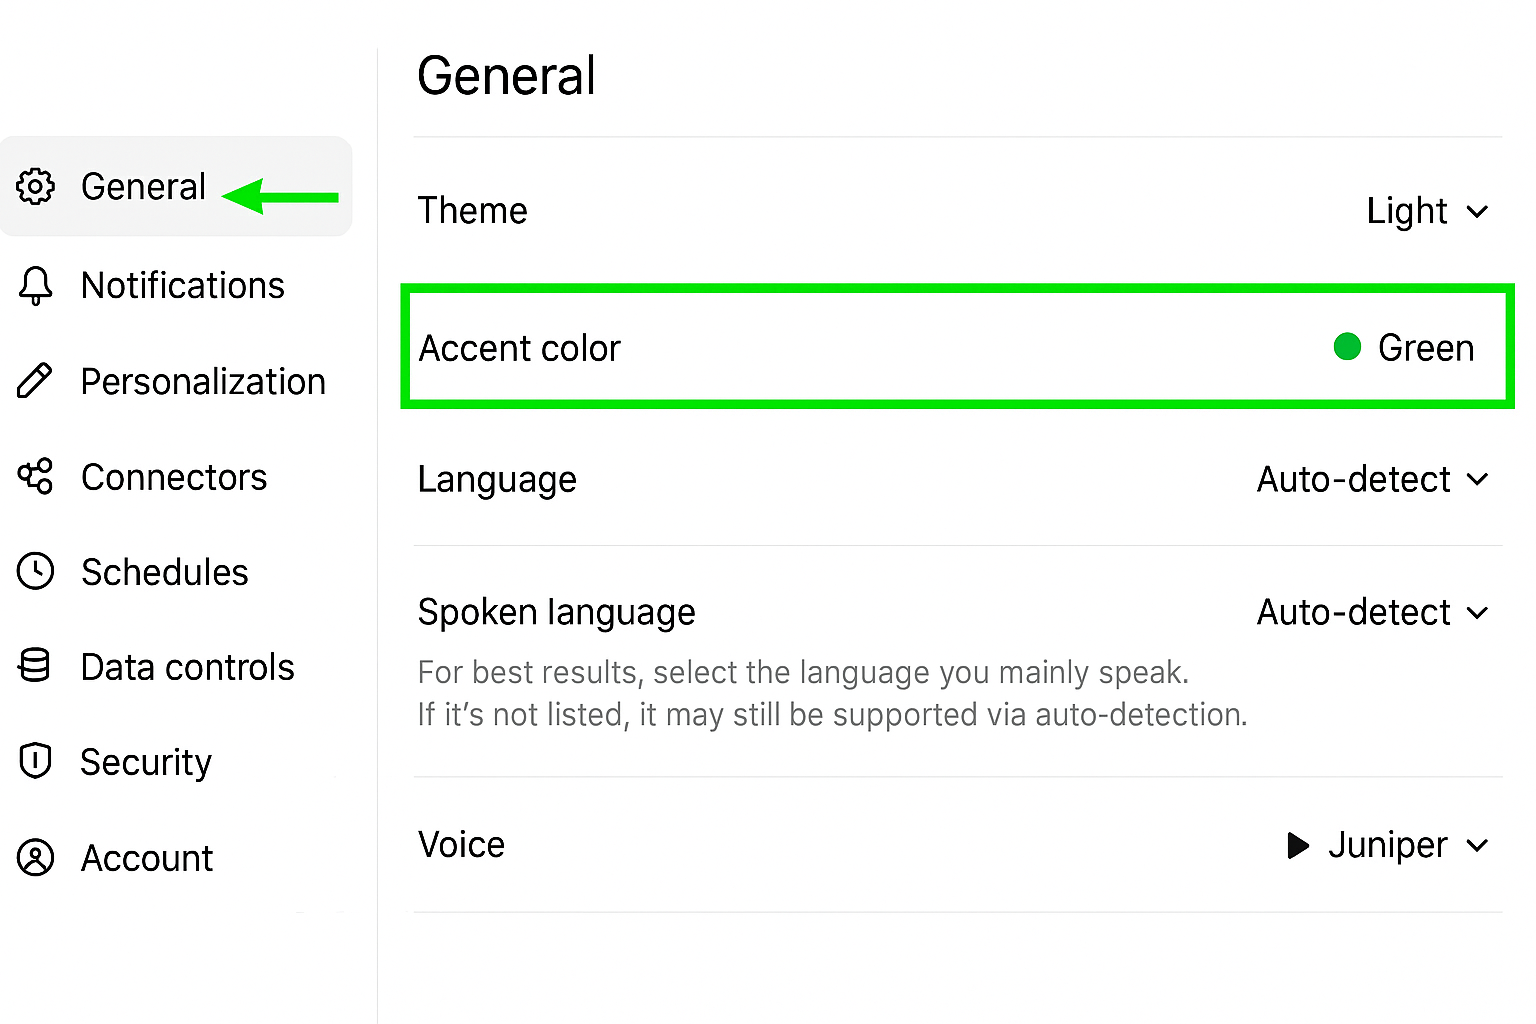Go to the Account settings page
This screenshot has width=1536, height=1024.
[147, 857]
